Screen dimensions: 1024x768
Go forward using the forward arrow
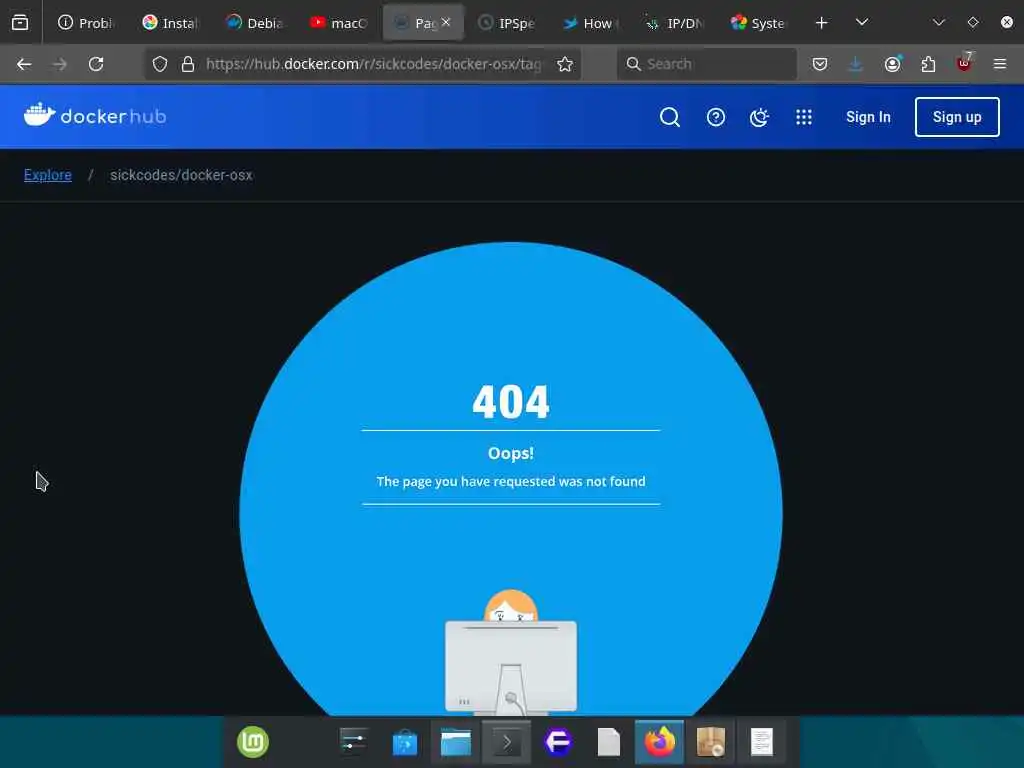59,64
